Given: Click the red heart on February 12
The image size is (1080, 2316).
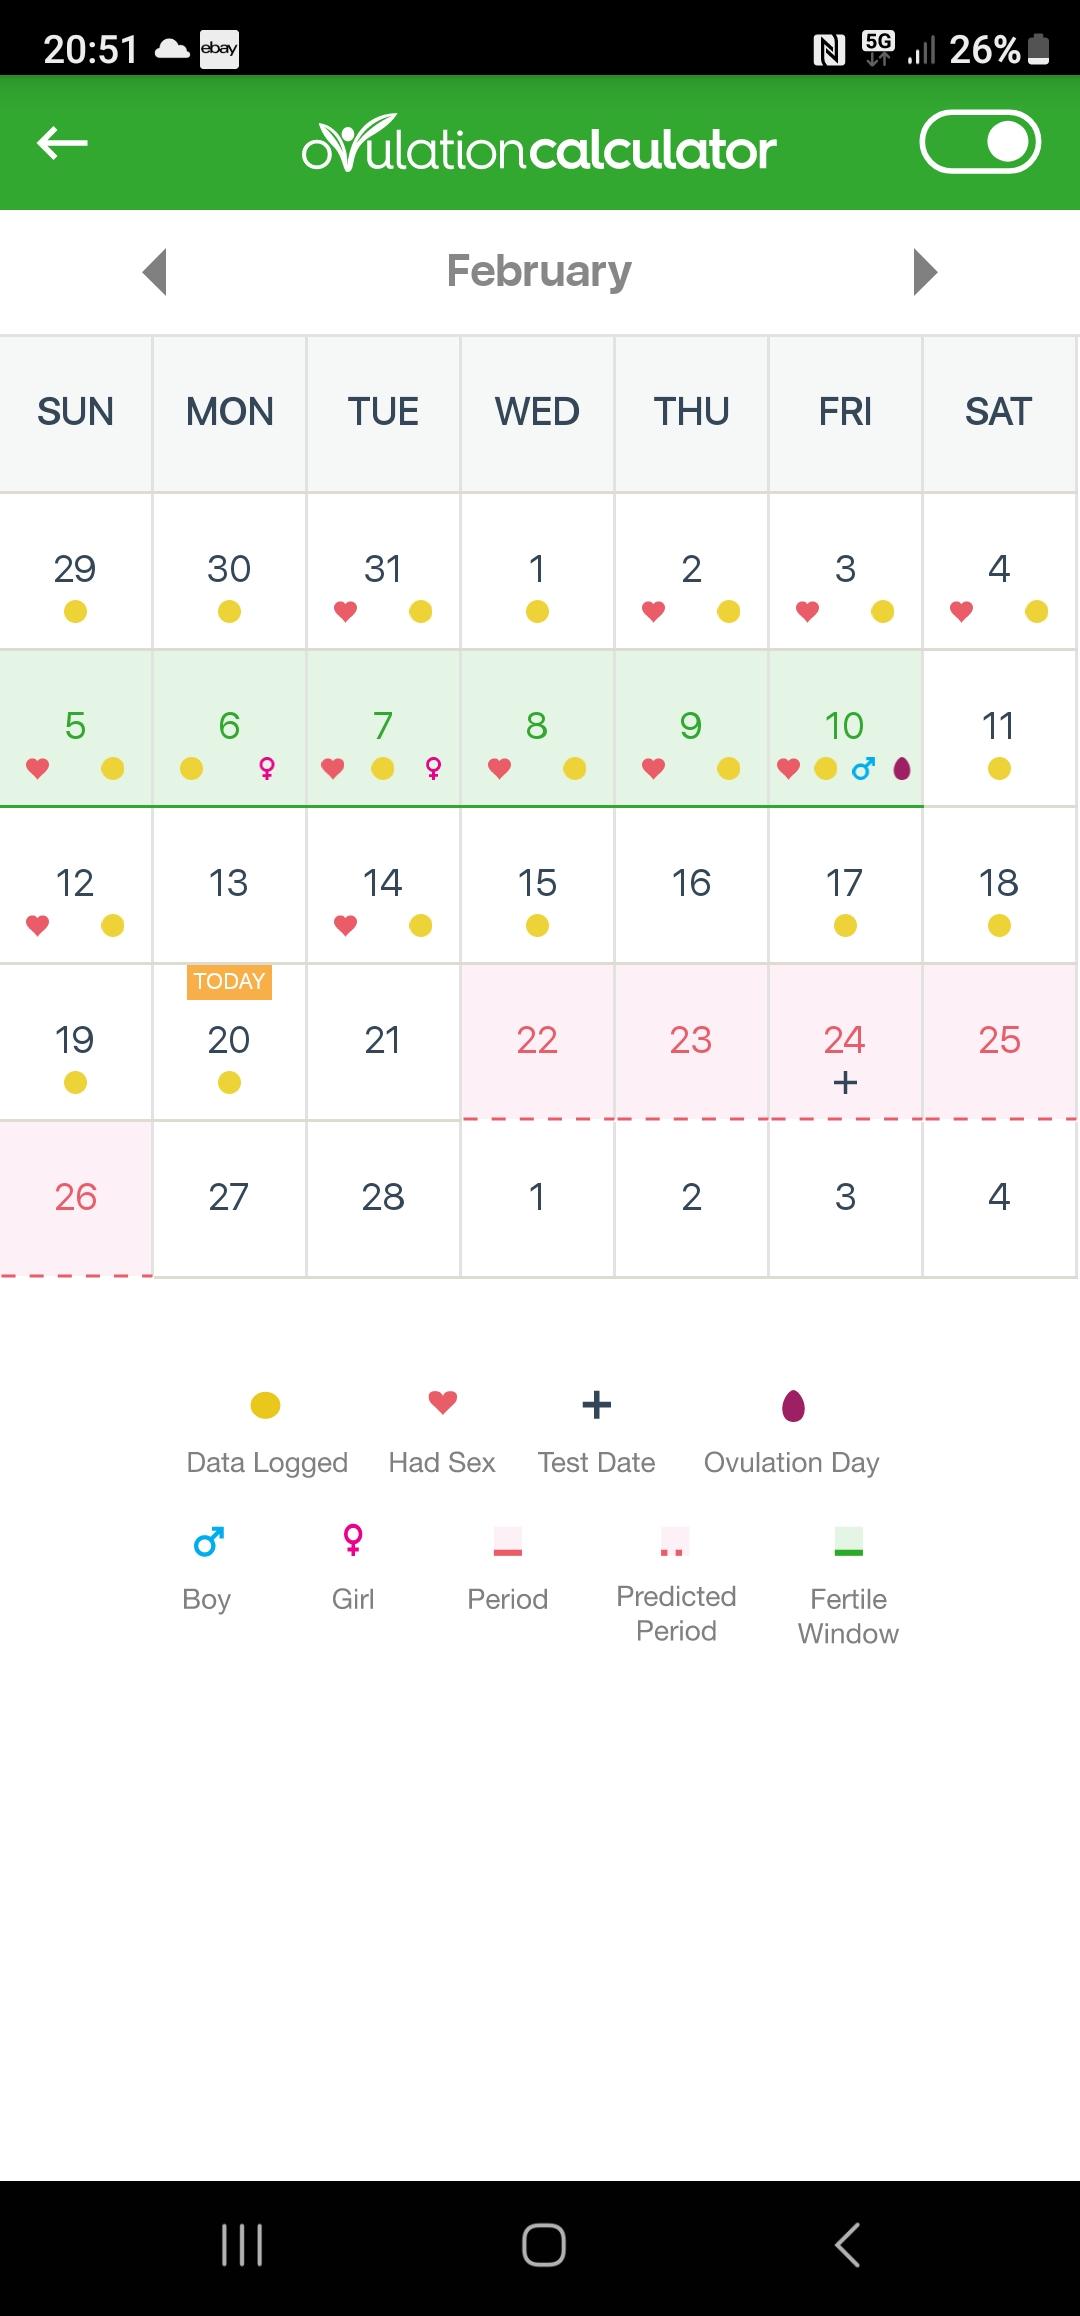Looking at the screenshot, I should pyautogui.click(x=38, y=925).
